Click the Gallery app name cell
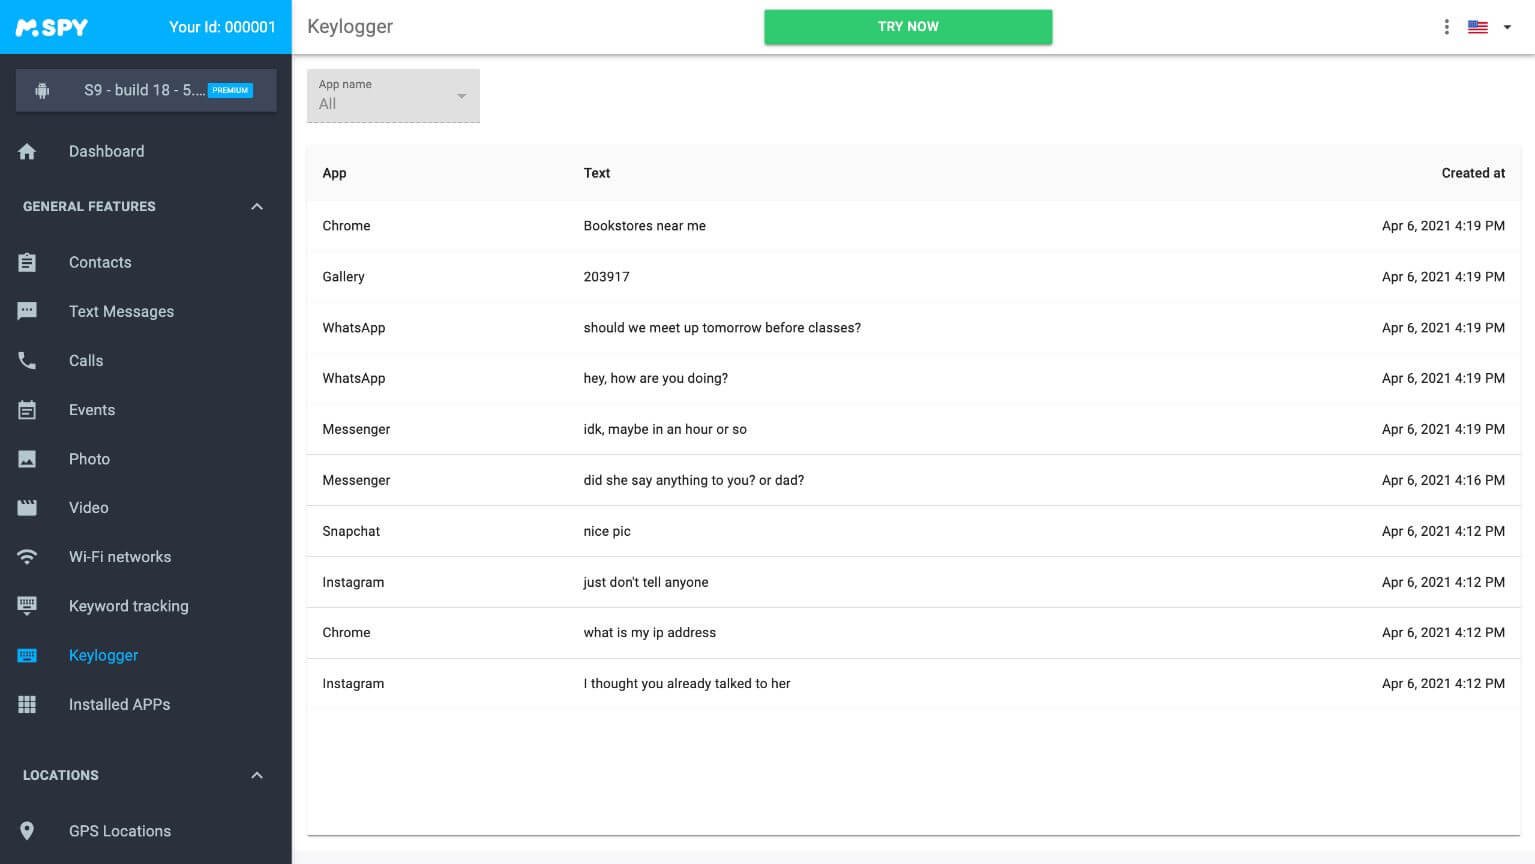Viewport: 1535px width, 864px height. [x=343, y=277]
